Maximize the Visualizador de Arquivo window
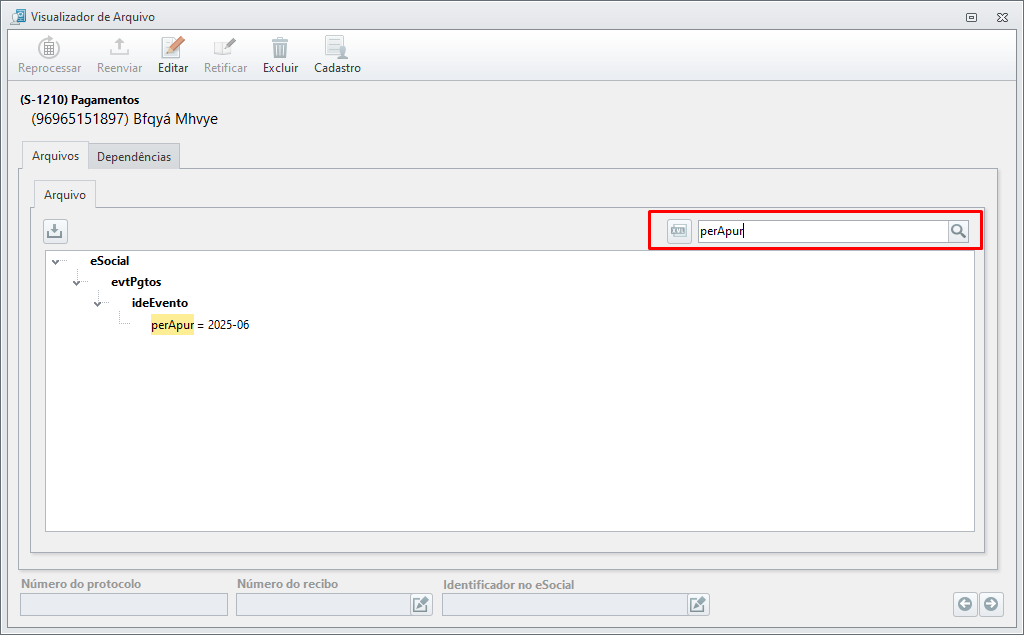Screen dimensions: 1024x635 click(x=971, y=18)
